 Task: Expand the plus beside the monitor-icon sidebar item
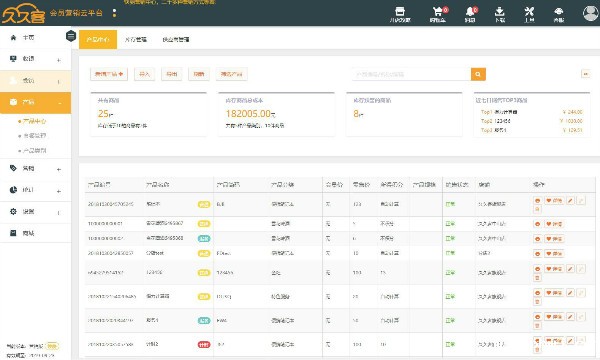tap(59, 60)
